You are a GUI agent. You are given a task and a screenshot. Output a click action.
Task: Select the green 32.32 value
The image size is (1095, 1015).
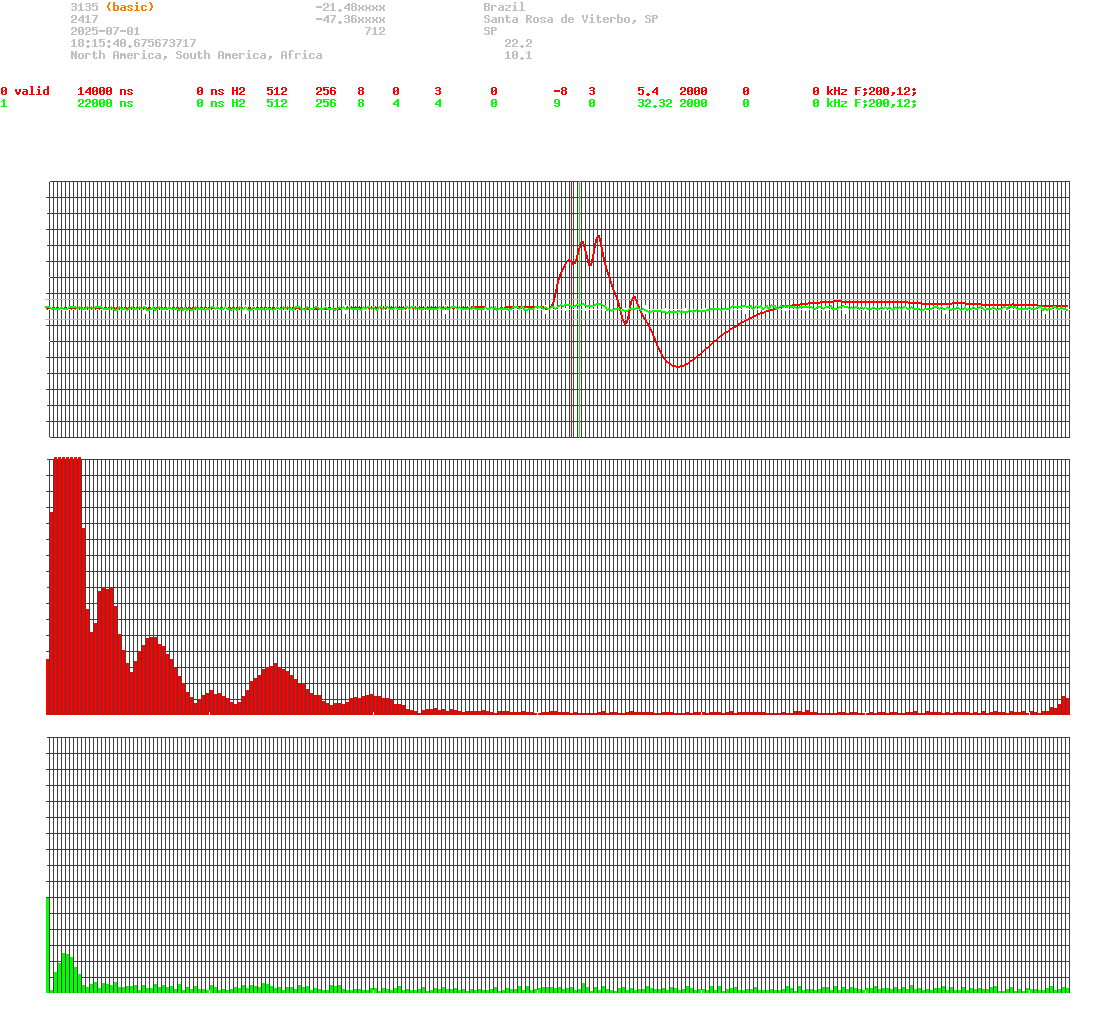coord(655,103)
